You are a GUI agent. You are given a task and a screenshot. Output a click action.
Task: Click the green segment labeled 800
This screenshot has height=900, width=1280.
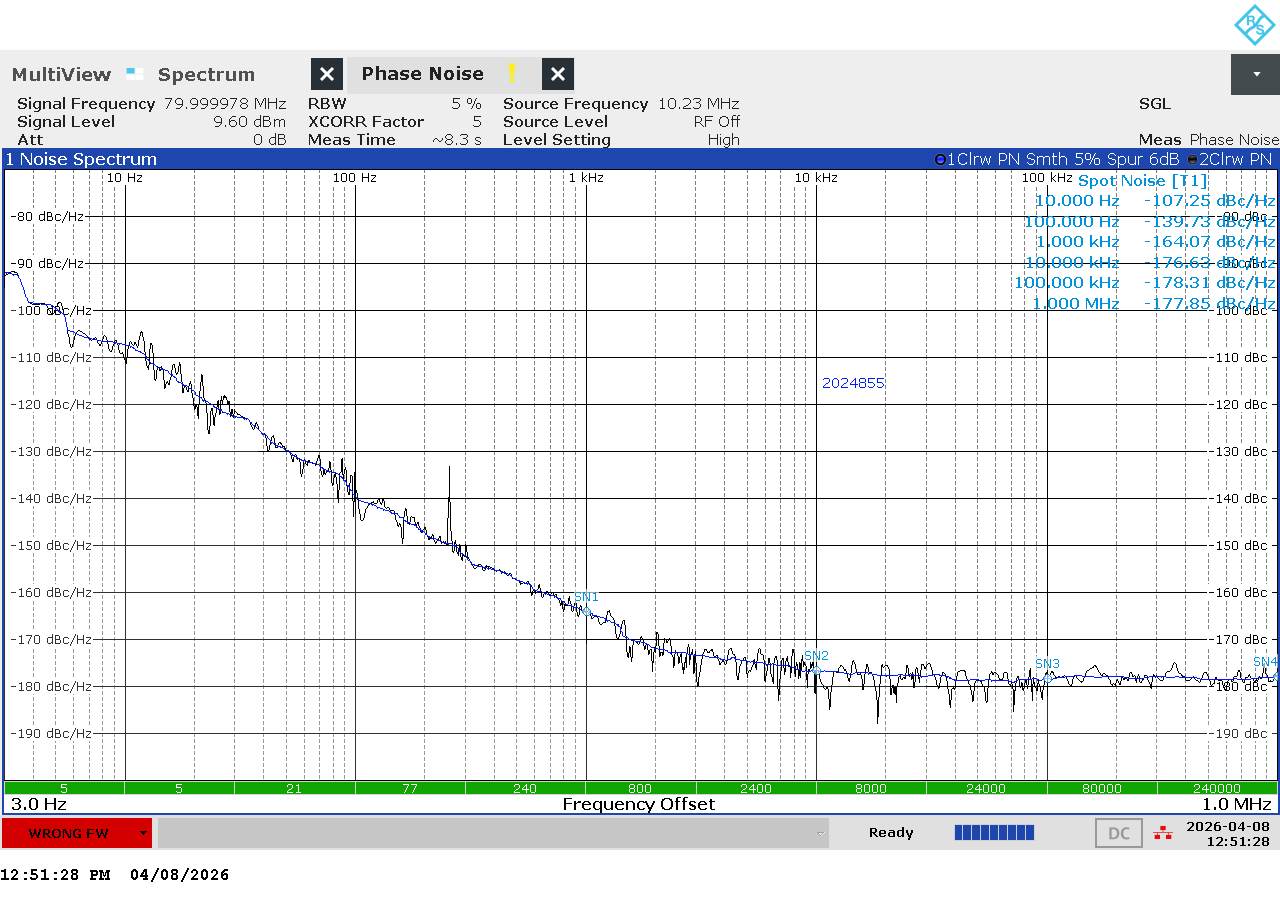click(640, 788)
